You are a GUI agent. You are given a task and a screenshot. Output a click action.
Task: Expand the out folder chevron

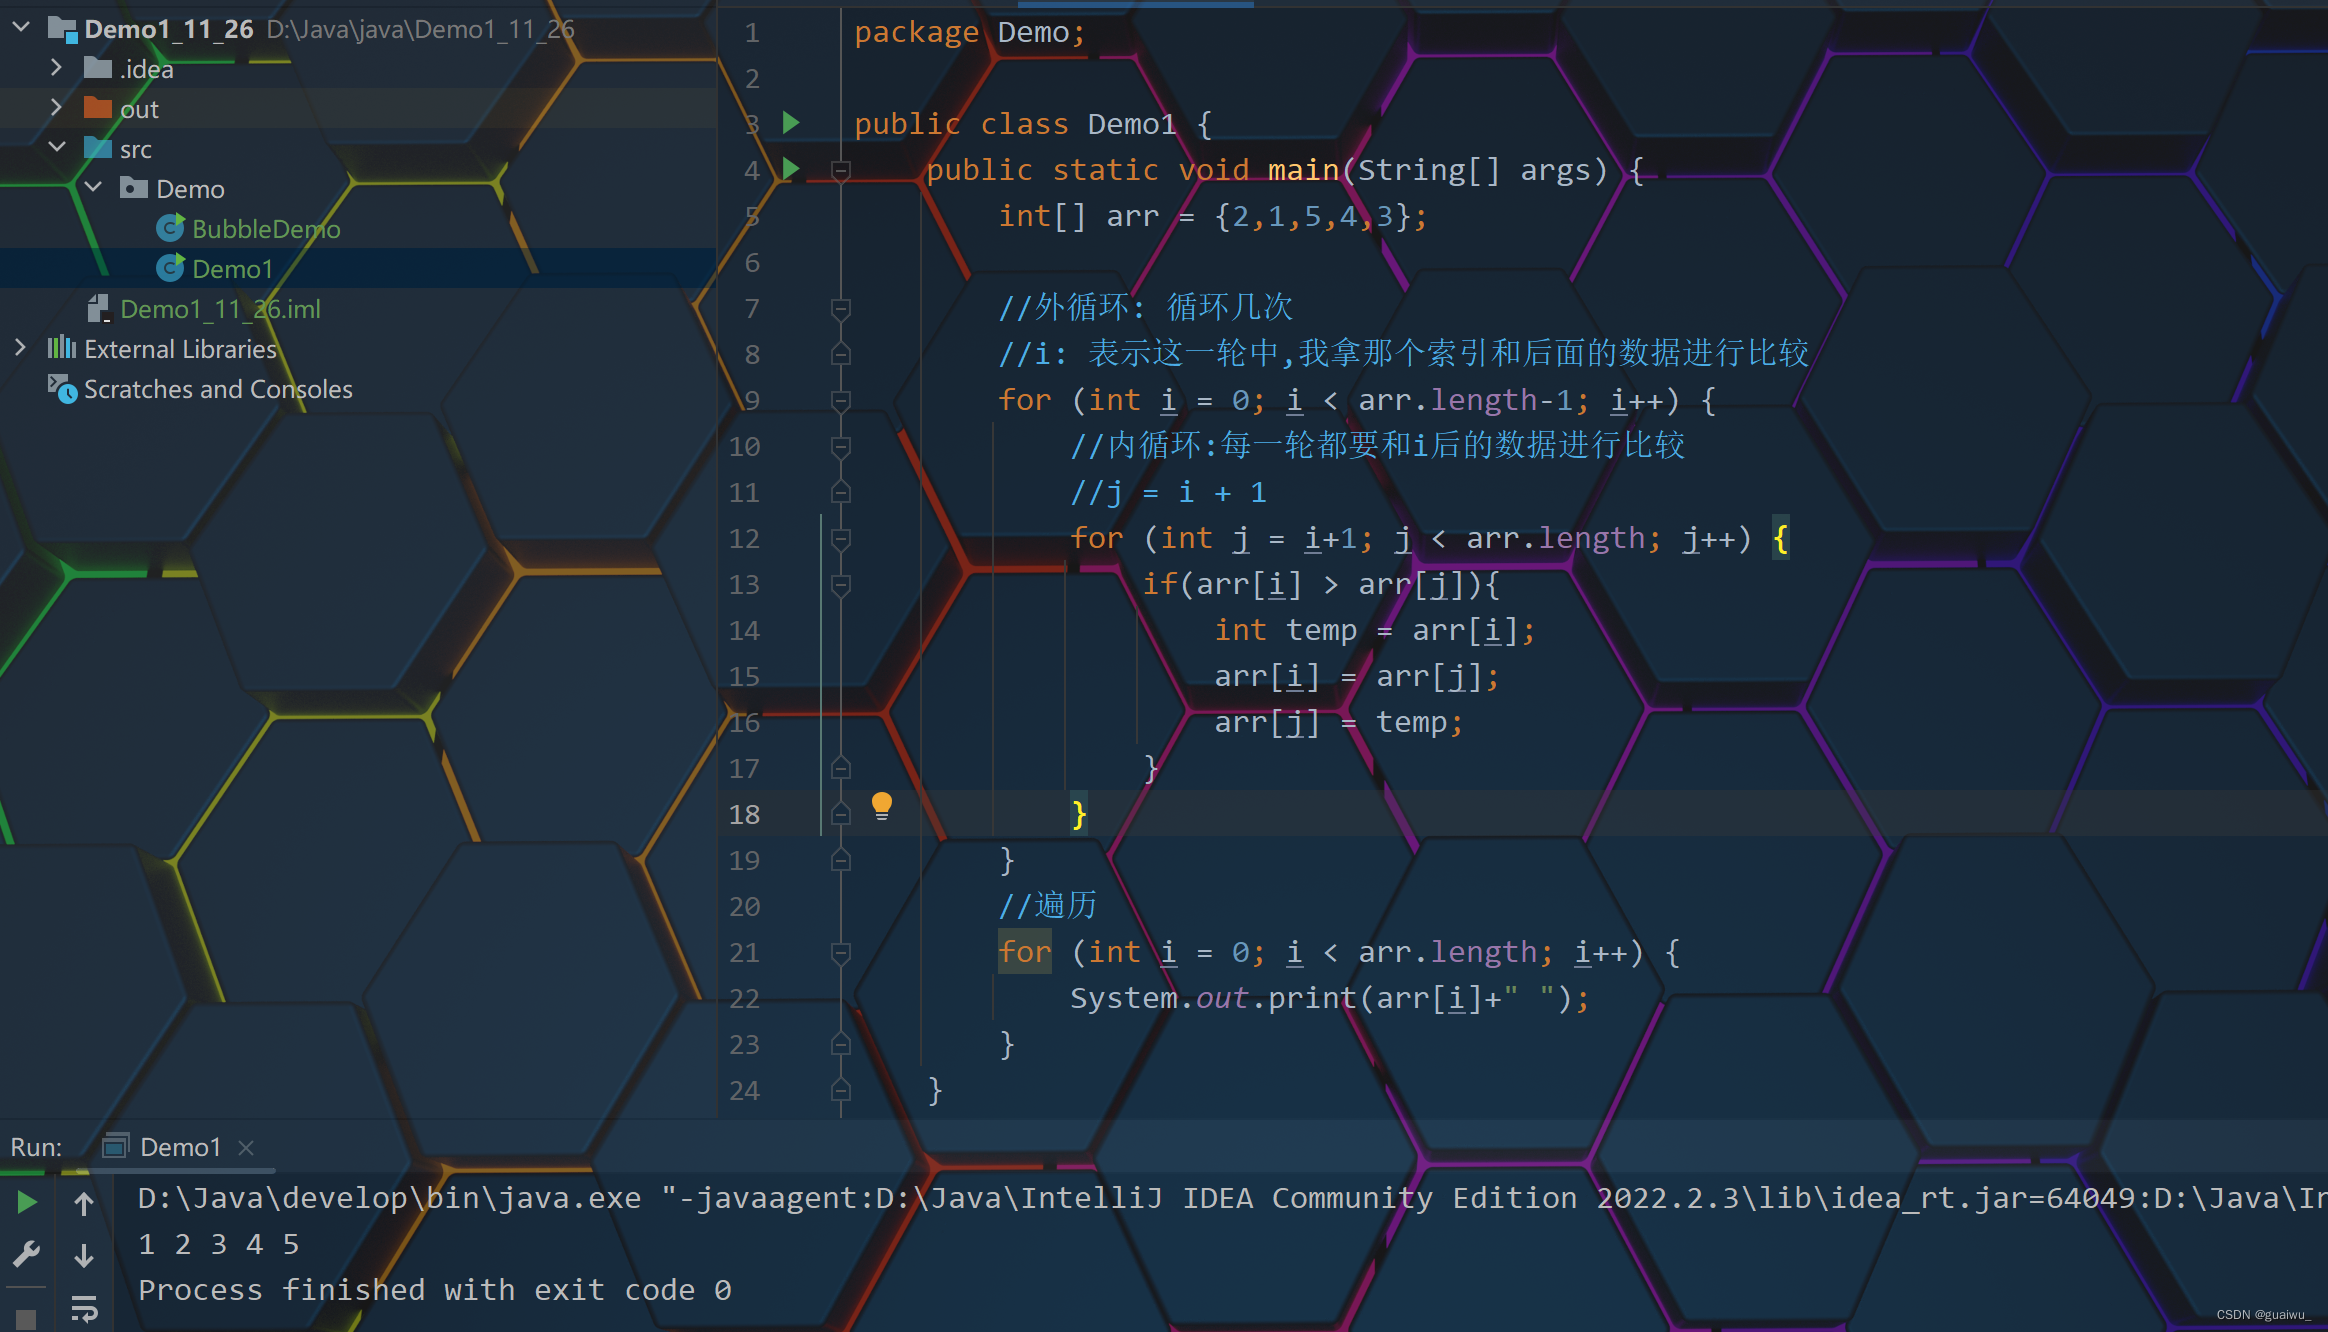(57, 108)
